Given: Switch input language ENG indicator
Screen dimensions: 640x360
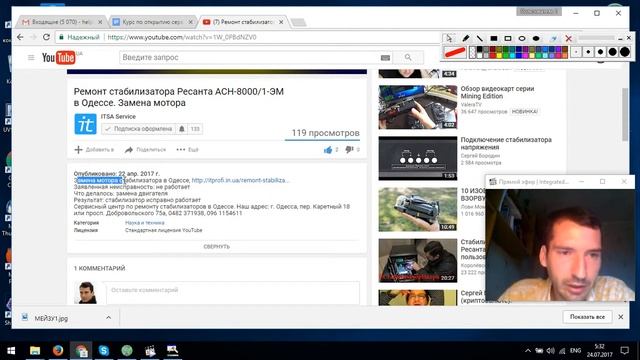Looking at the screenshot, I should pyautogui.click(x=576, y=351).
